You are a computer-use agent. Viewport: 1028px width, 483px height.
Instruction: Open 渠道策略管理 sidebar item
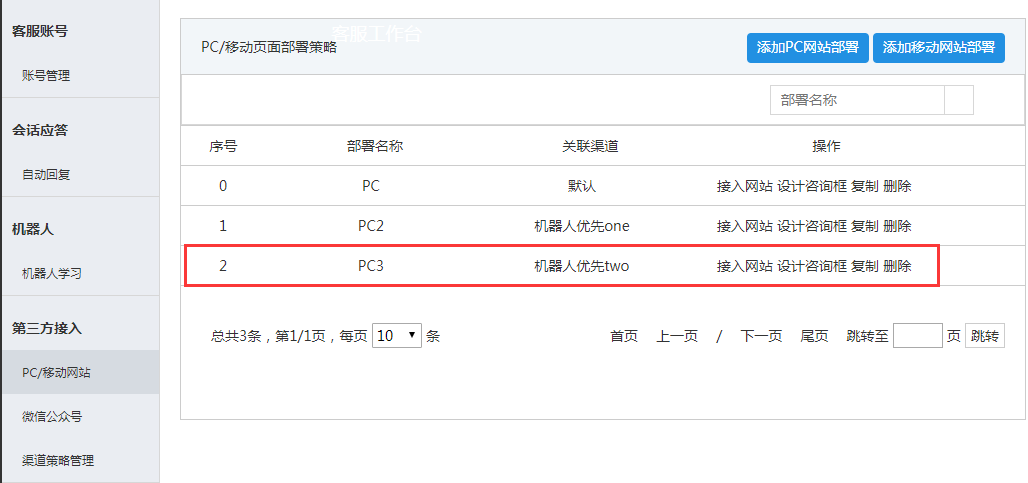coord(58,460)
